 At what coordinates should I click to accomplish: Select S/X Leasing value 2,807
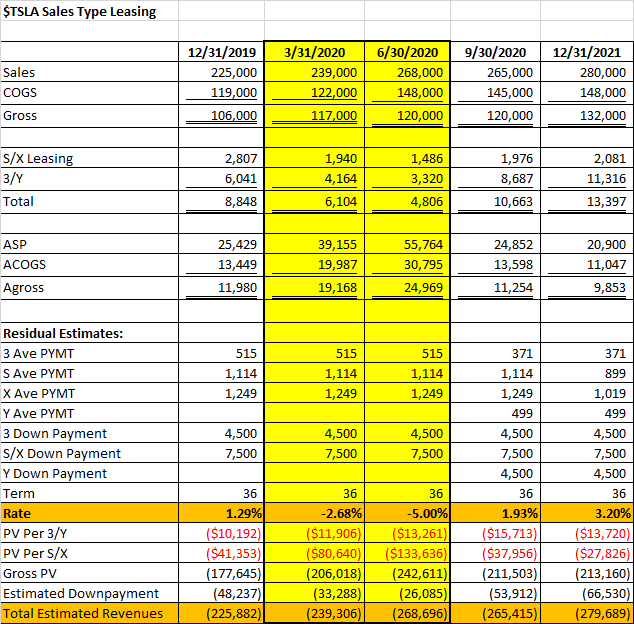coord(241,159)
